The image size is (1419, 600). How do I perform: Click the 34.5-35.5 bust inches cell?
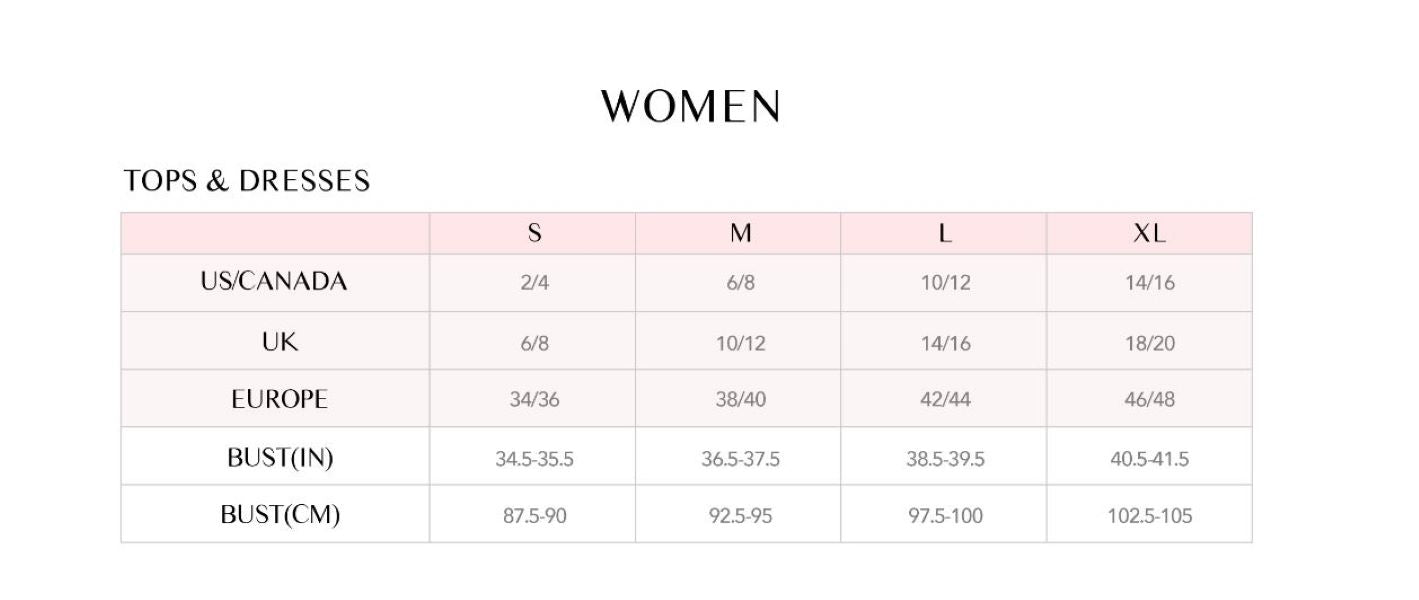[534, 460]
